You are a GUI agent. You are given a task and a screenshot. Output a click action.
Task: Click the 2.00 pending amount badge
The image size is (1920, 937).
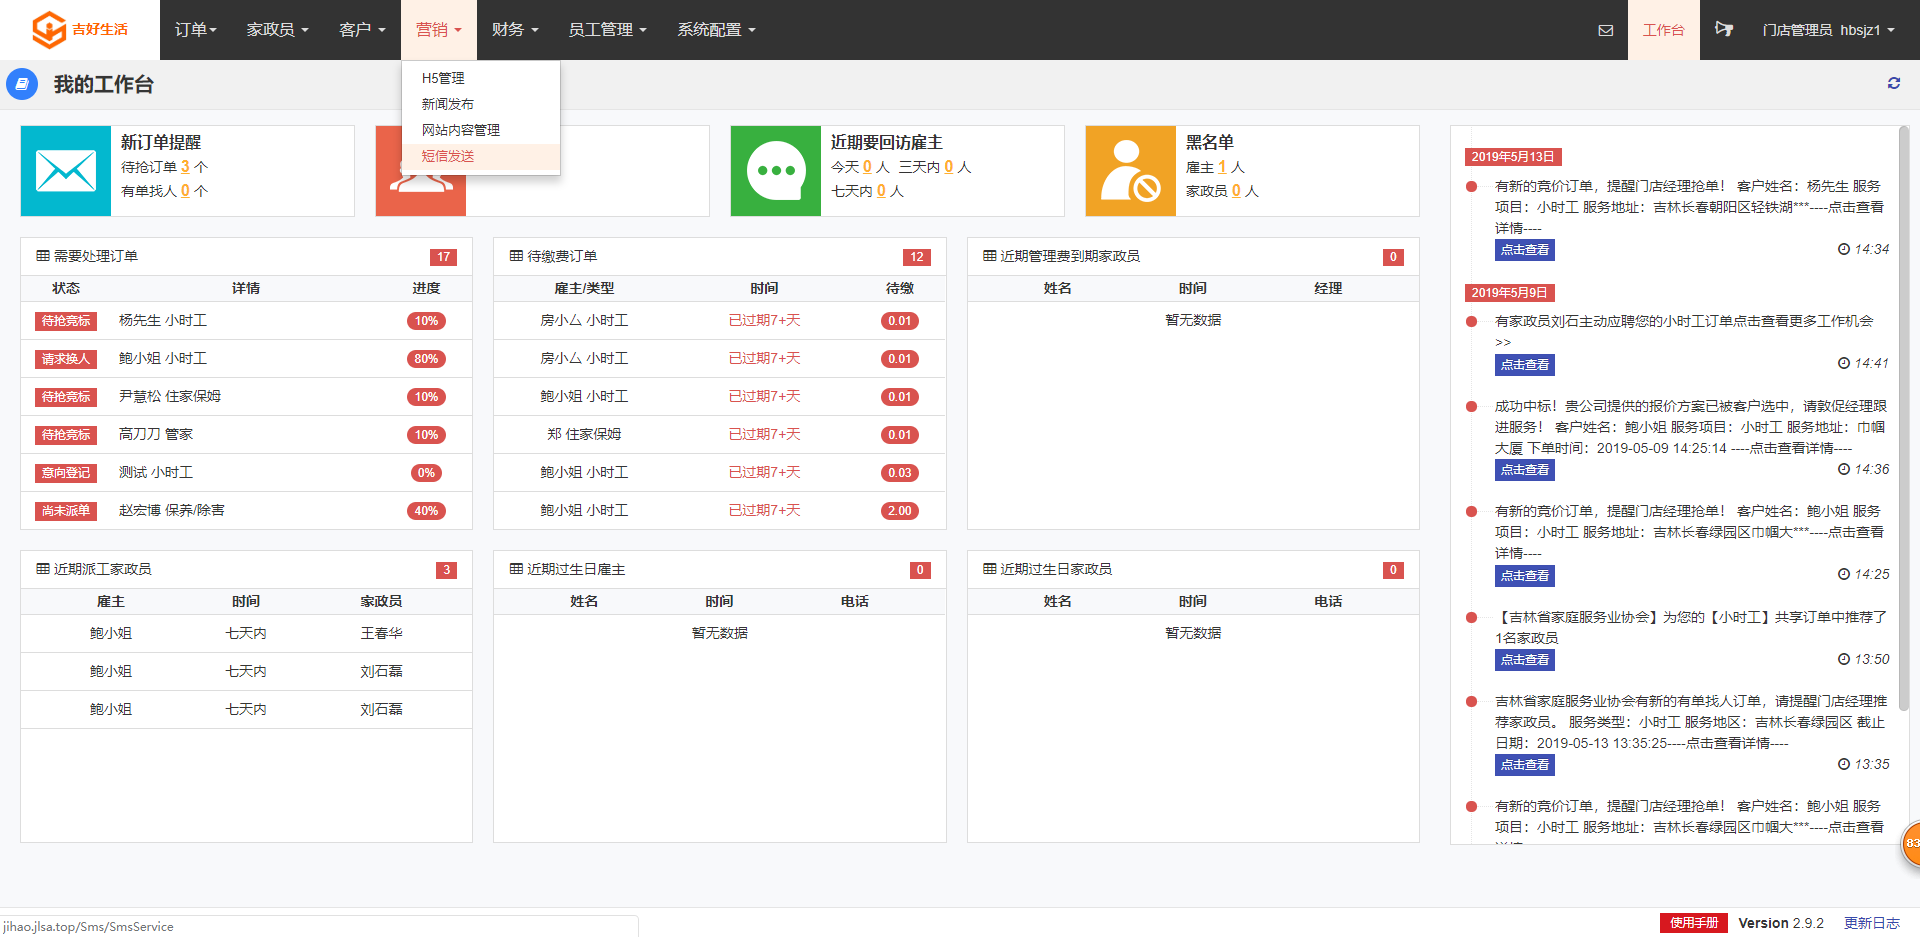899,511
